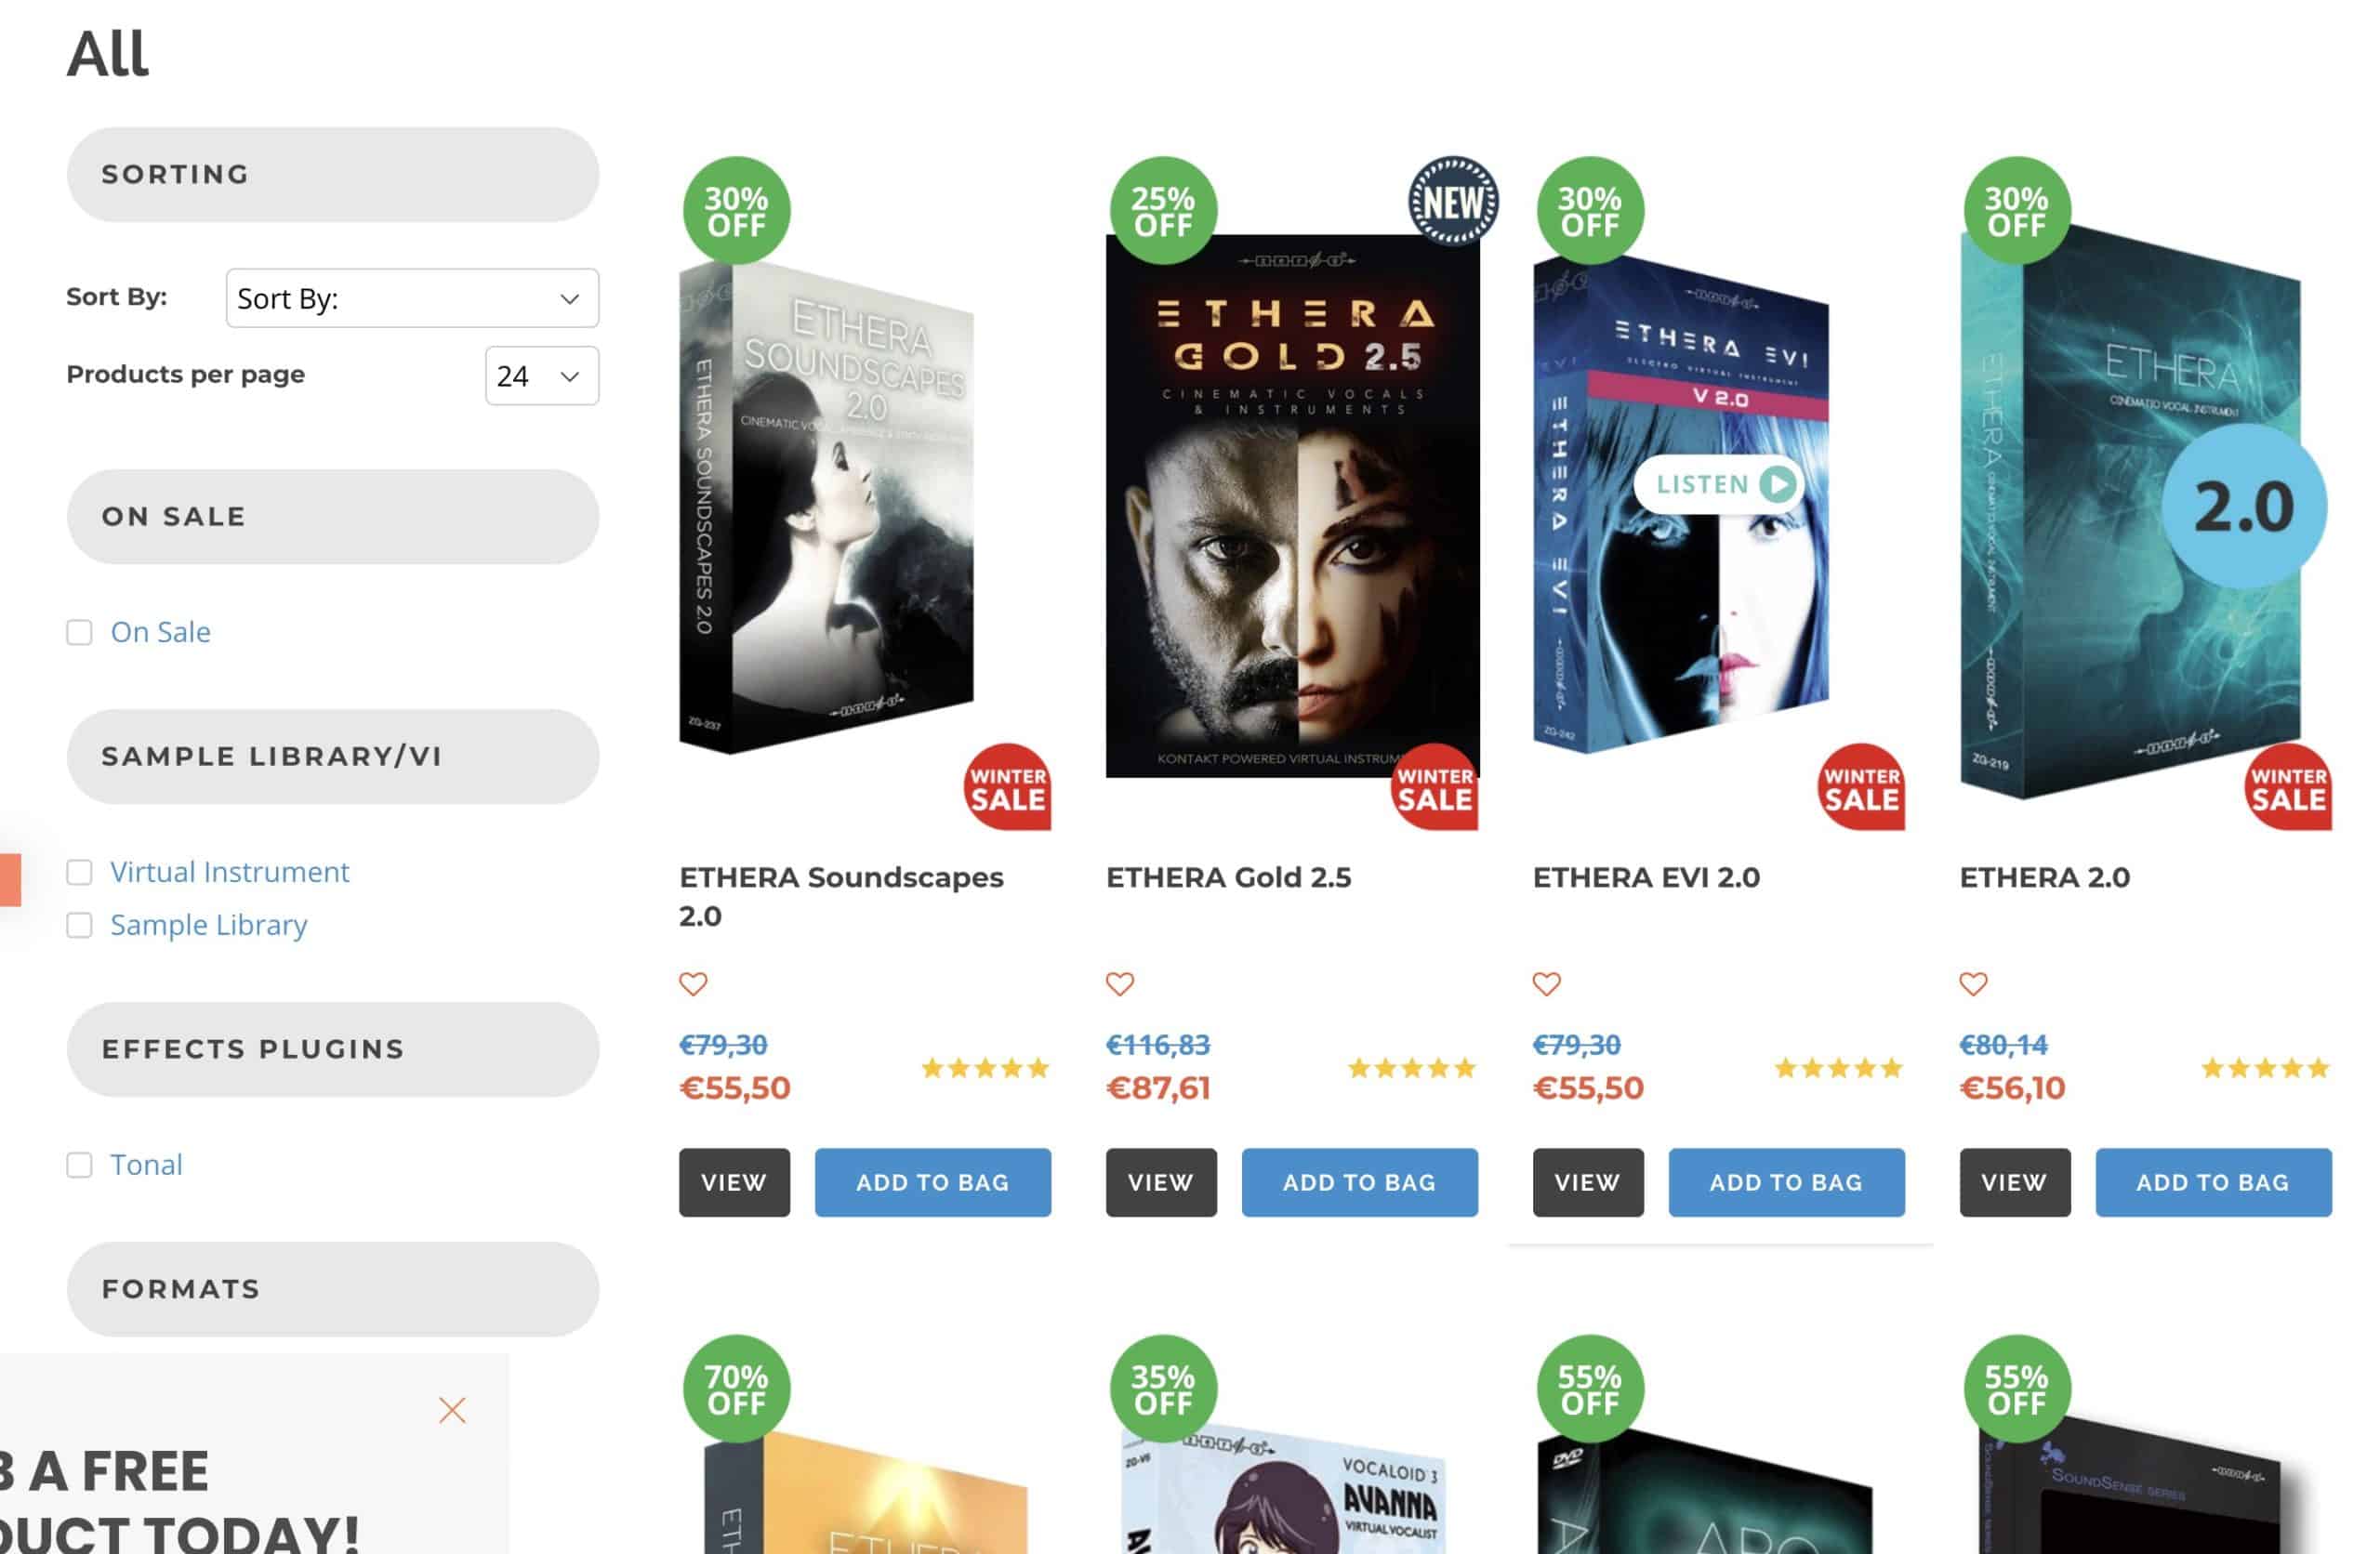This screenshot has height=1554, width=2380.
Task: Favorite ETHERA EVI 2.0 with heart icon
Action: coord(1547,984)
